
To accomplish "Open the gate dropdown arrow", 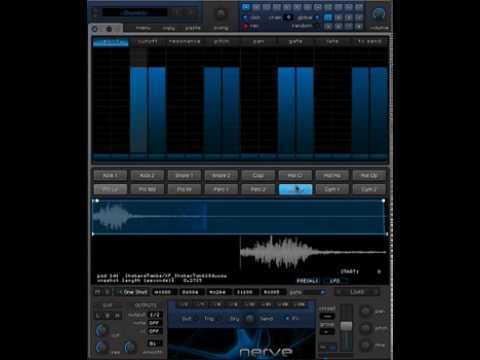I will 323,292.
